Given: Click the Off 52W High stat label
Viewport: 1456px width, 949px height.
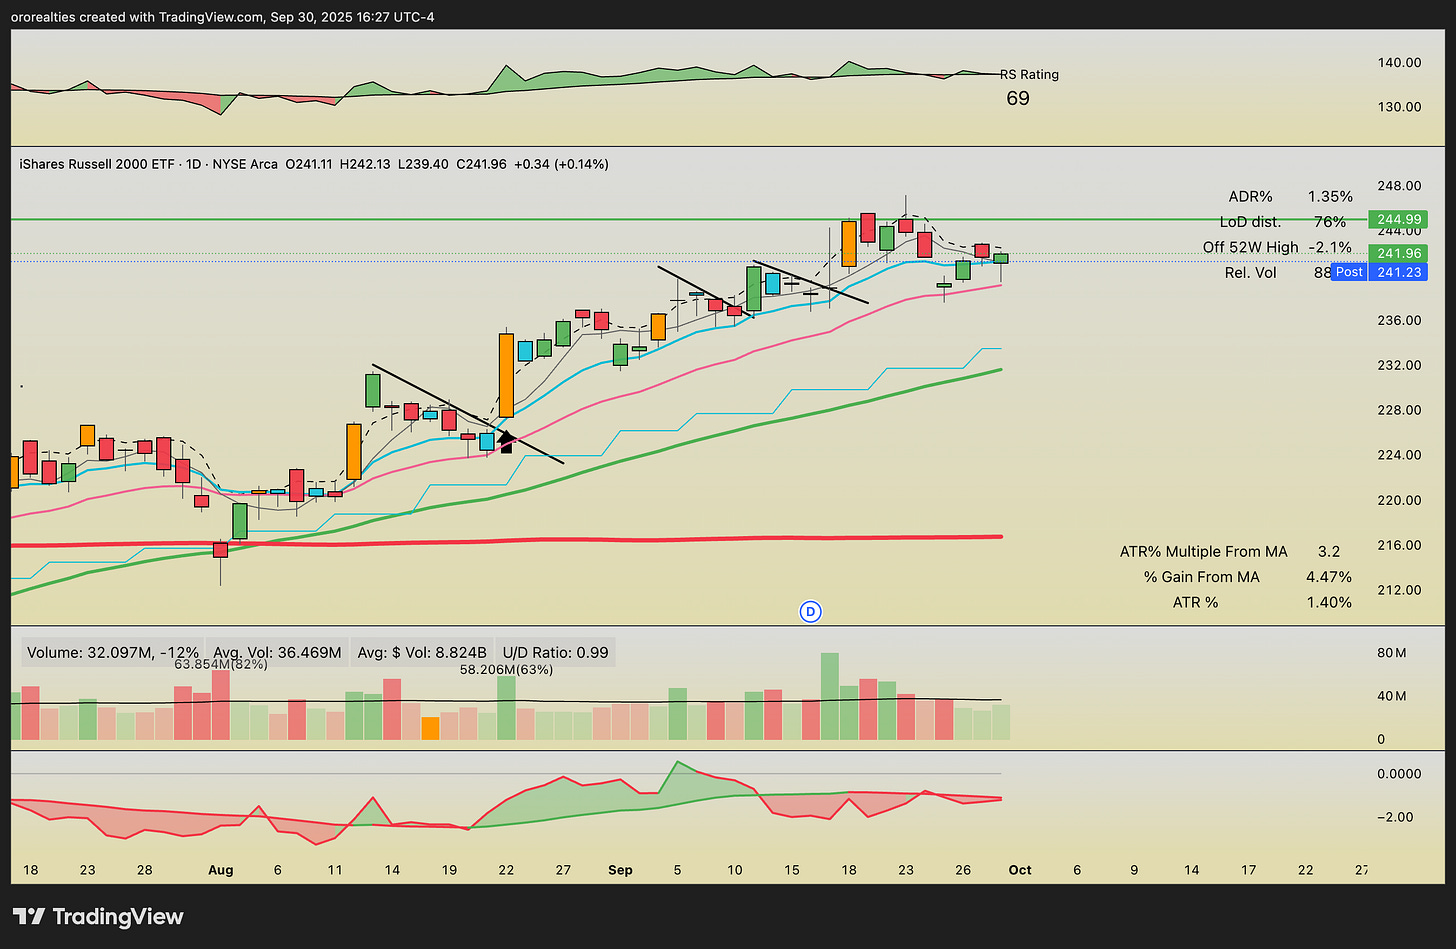Looking at the screenshot, I should click(1250, 247).
